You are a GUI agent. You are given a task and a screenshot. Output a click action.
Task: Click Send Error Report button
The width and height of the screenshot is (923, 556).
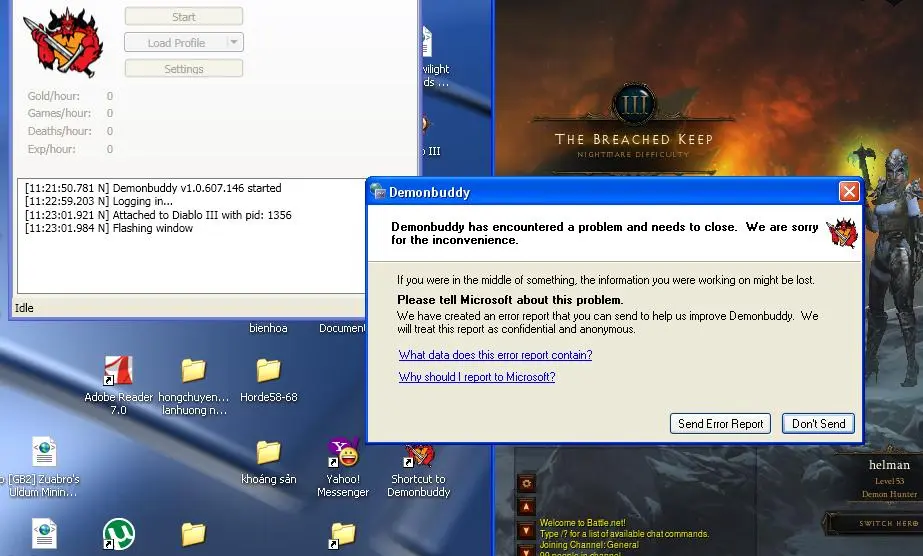[720, 424]
